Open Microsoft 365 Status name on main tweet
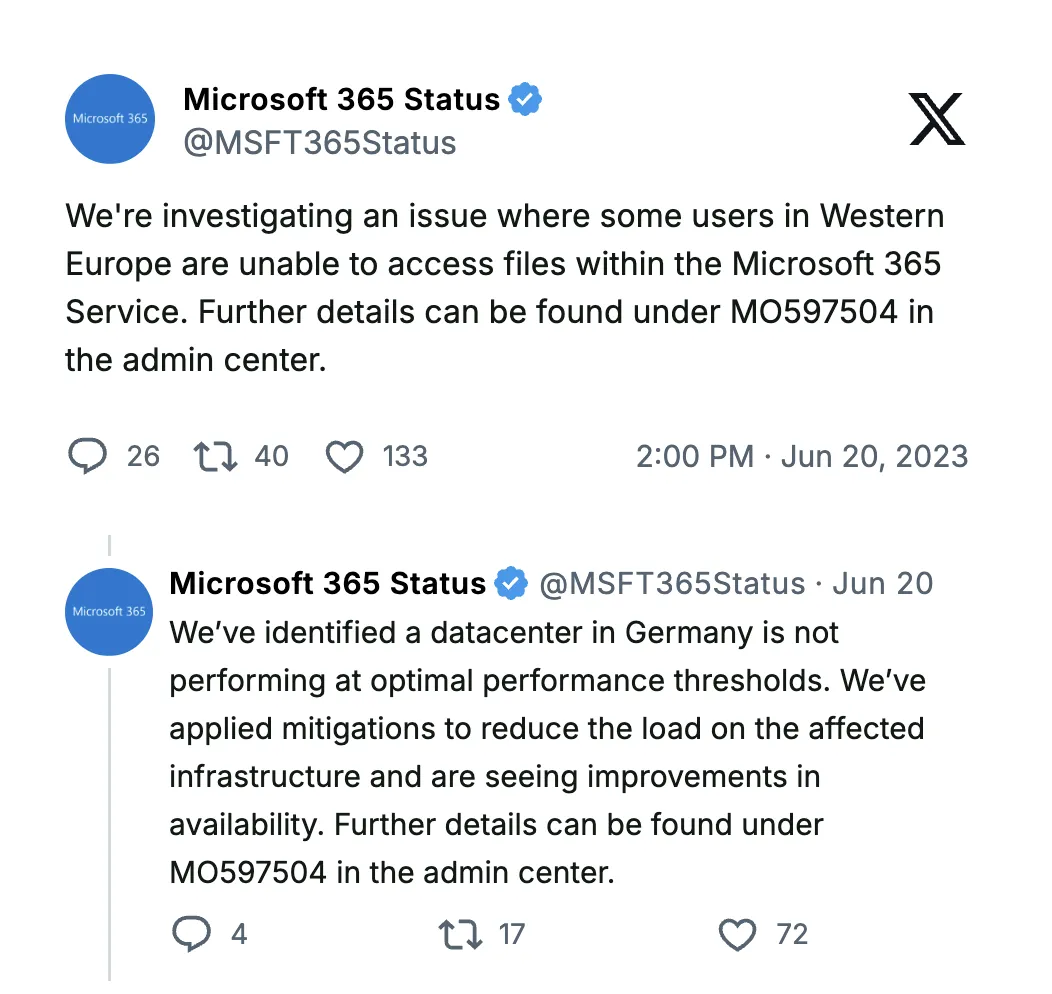 [341, 99]
